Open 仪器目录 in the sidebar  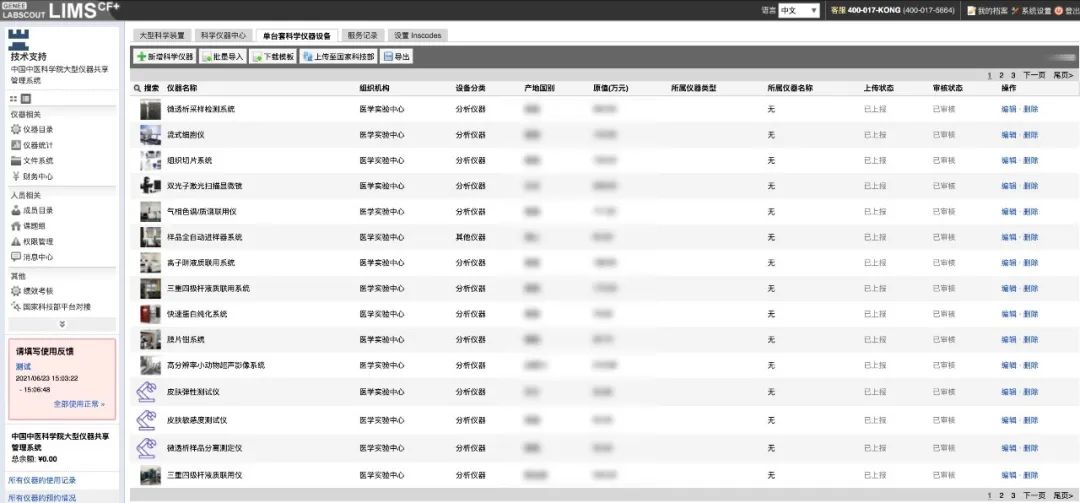(38, 129)
